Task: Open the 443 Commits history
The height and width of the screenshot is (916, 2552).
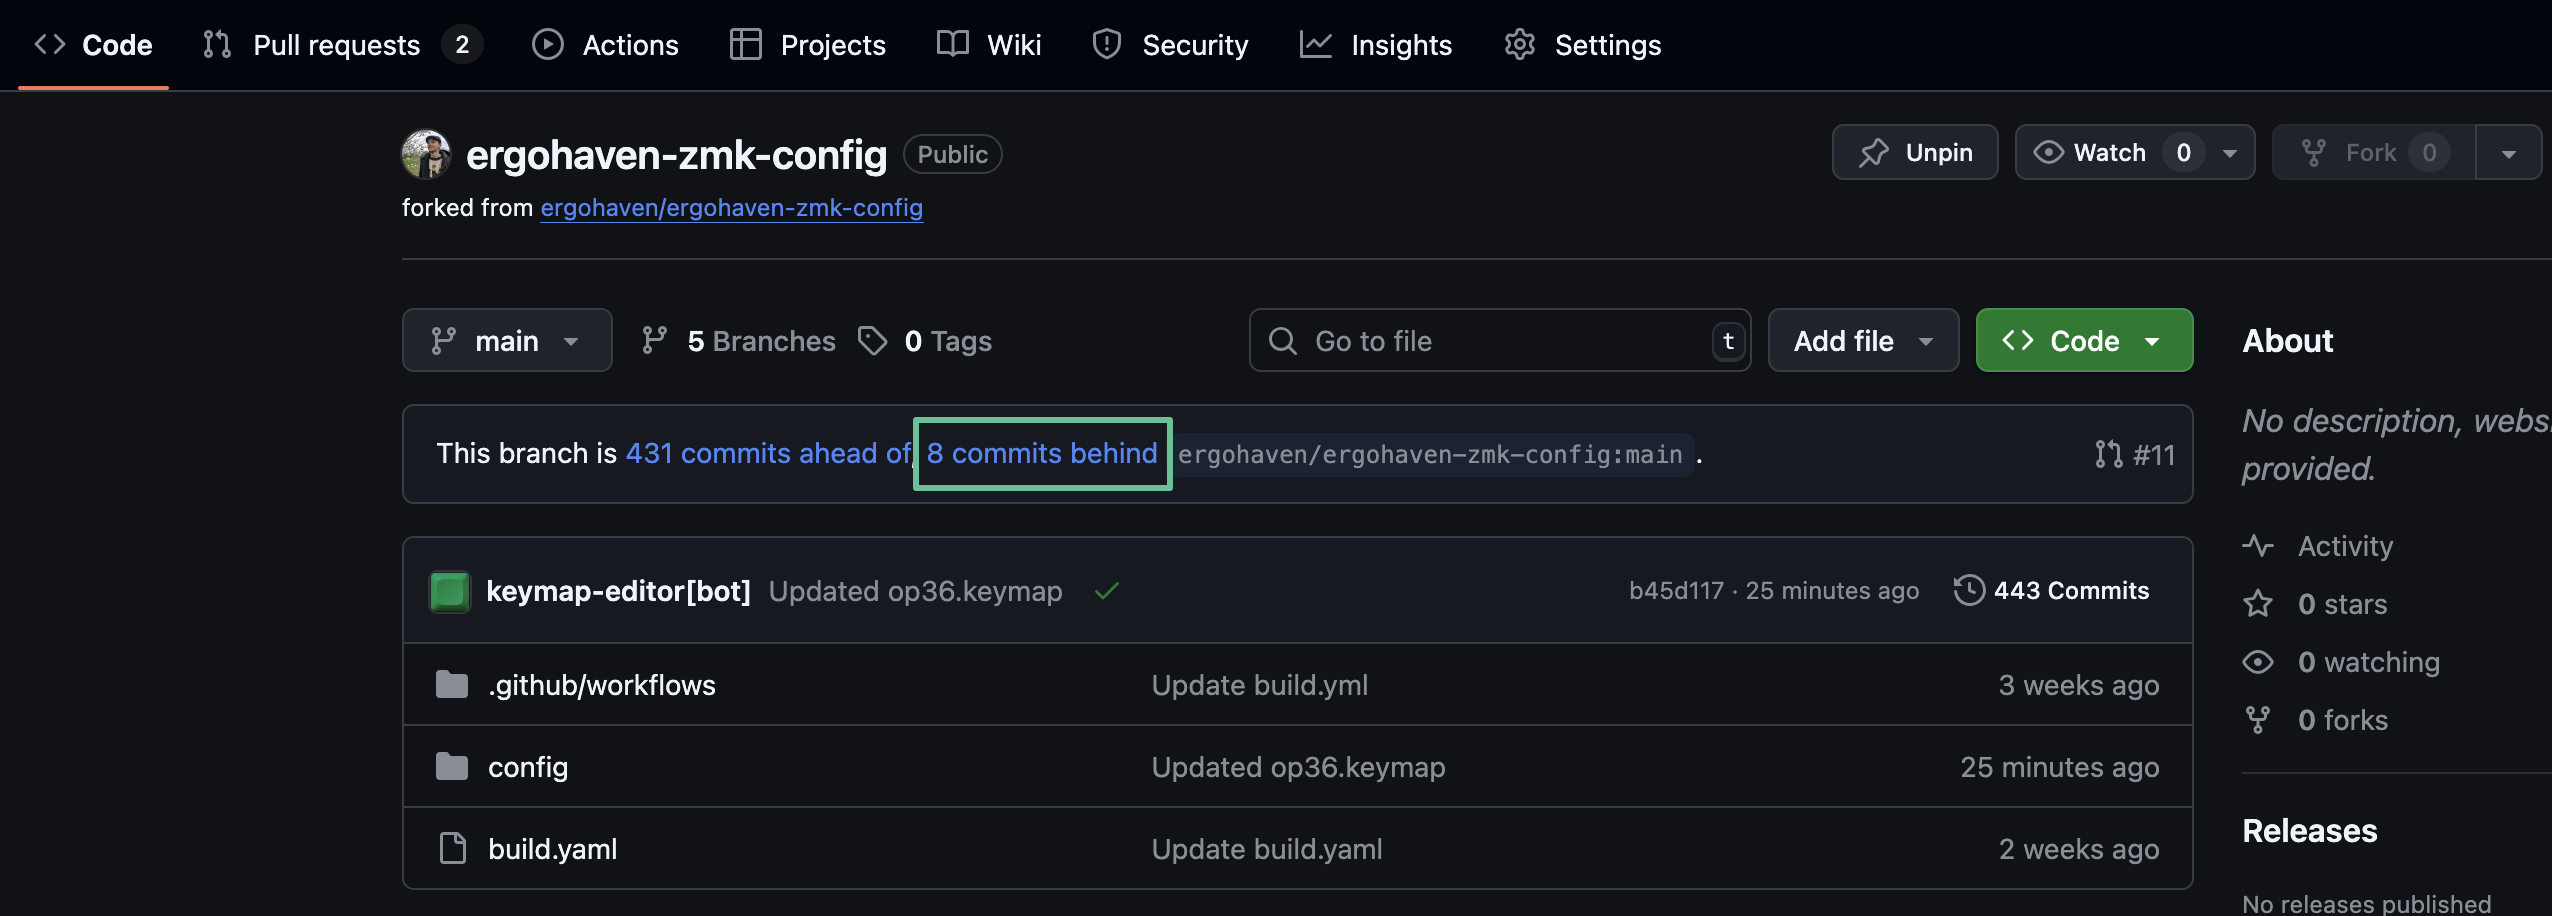Action: (x=2051, y=591)
